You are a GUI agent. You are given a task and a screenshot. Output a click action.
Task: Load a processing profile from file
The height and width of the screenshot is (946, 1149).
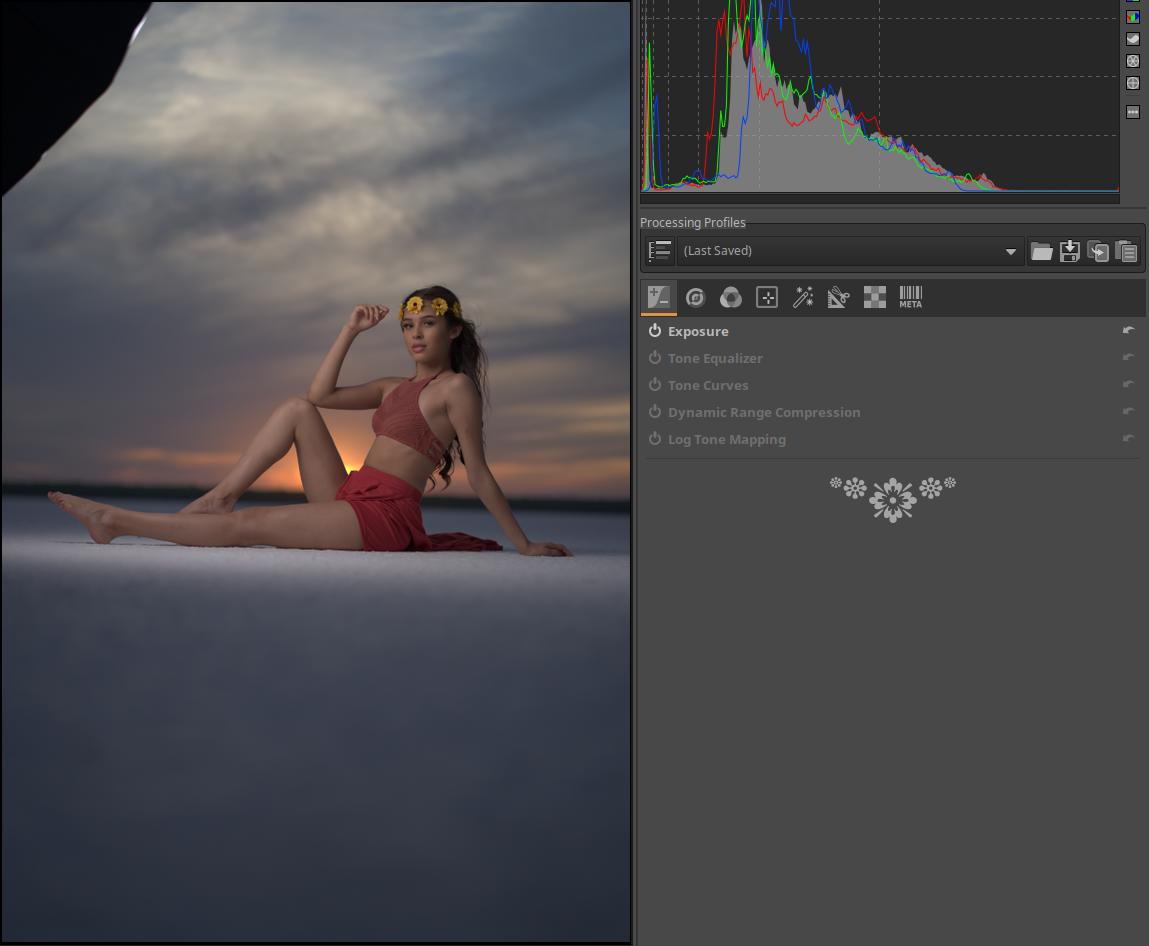tap(1041, 251)
